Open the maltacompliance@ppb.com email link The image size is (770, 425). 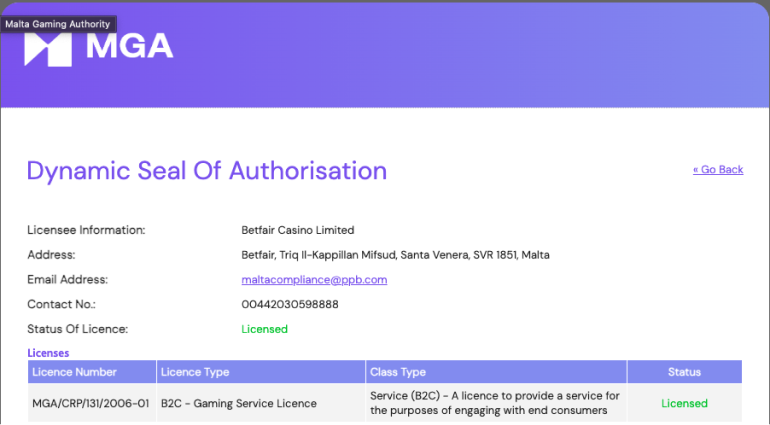(x=314, y=280)
